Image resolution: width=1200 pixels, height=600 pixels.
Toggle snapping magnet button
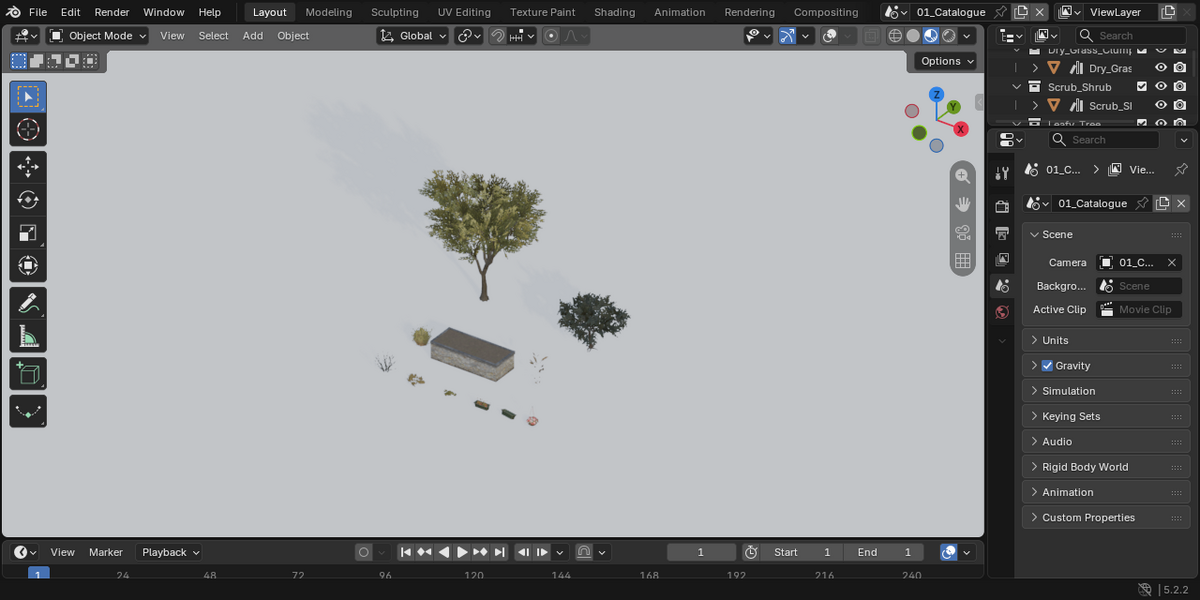pos(497,36)
